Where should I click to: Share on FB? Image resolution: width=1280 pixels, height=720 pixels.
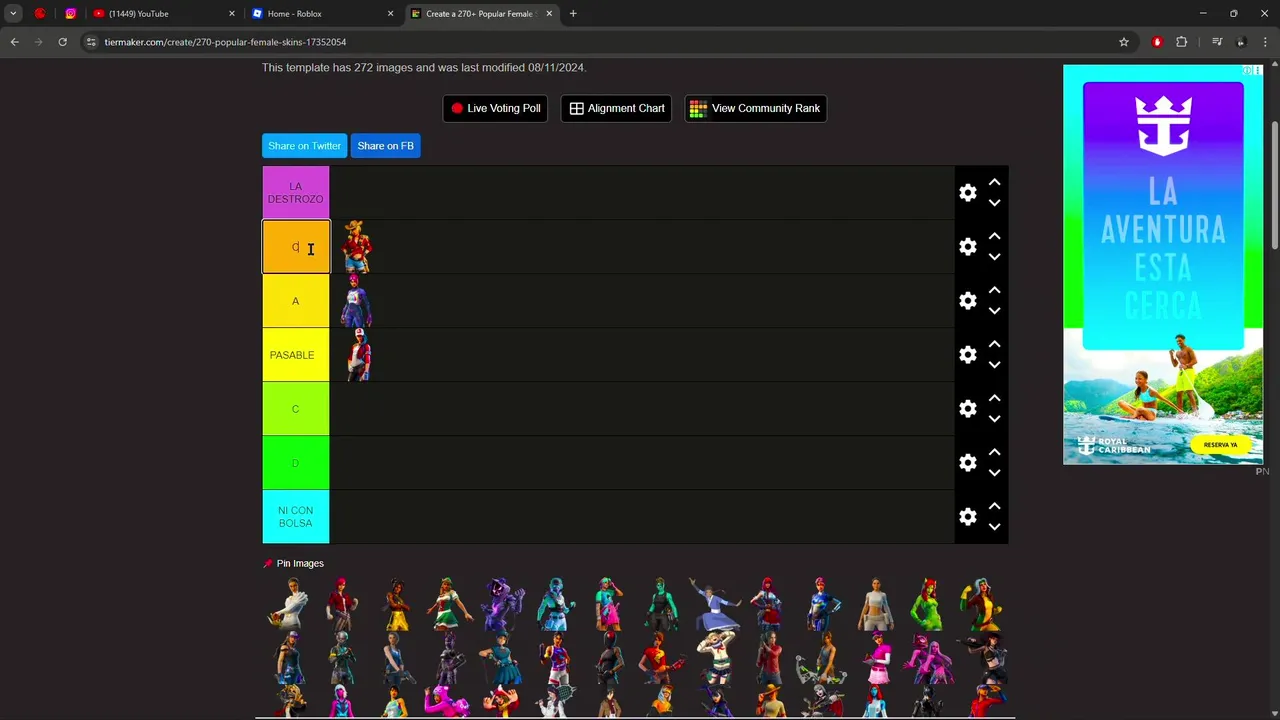tap(385, 146)
